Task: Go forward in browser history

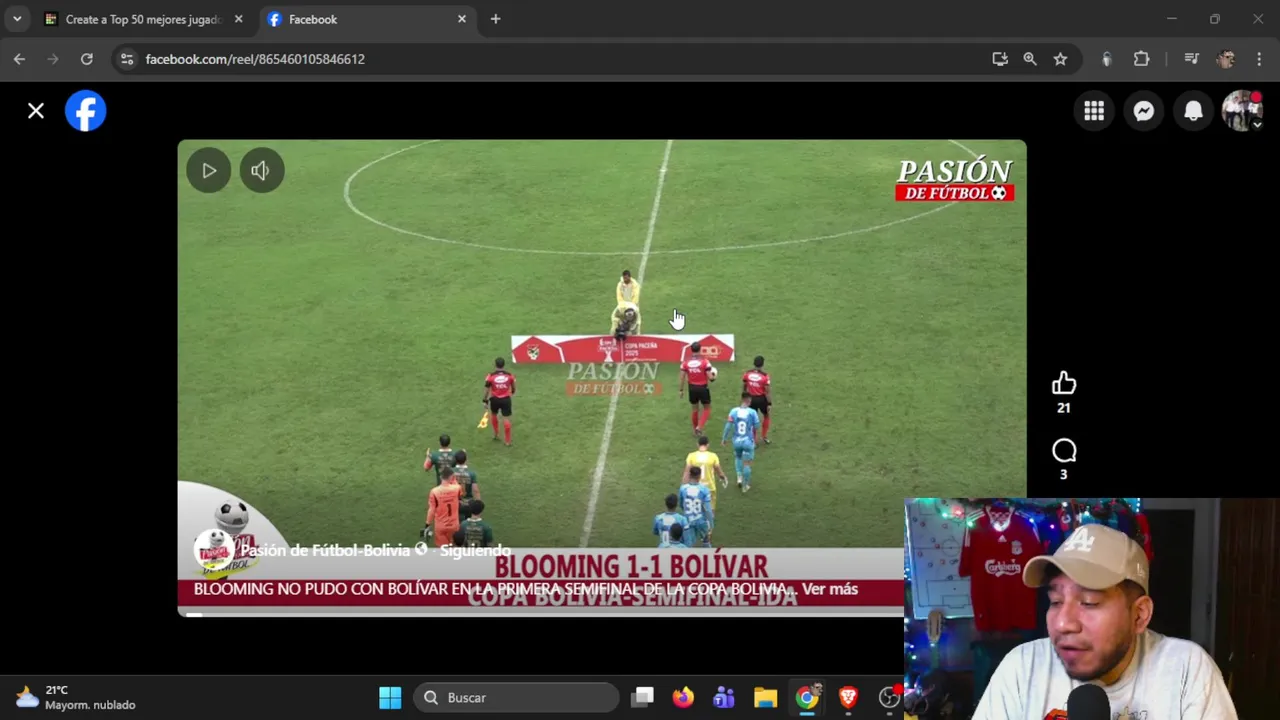Action: coord(53,59)
